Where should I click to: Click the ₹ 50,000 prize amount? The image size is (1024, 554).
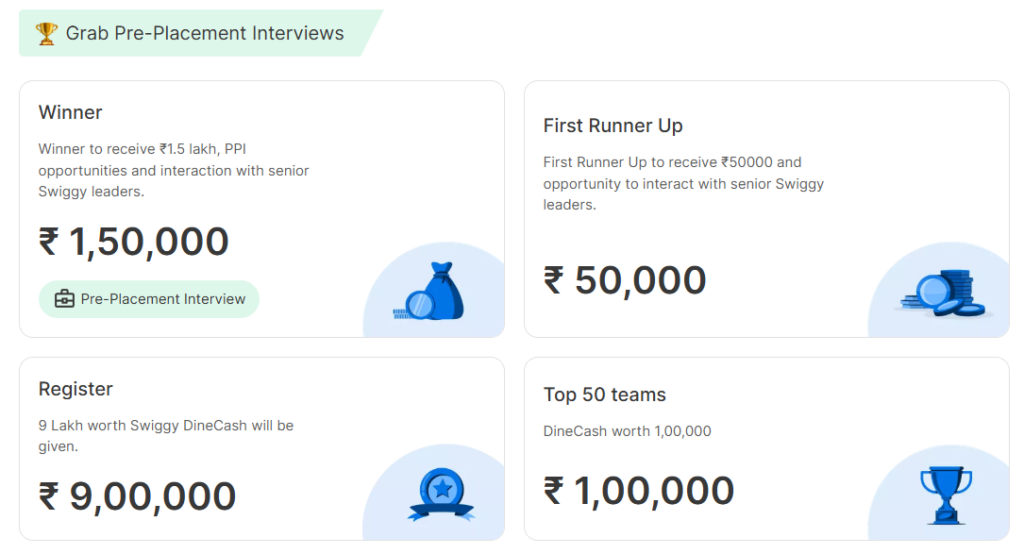625,280
